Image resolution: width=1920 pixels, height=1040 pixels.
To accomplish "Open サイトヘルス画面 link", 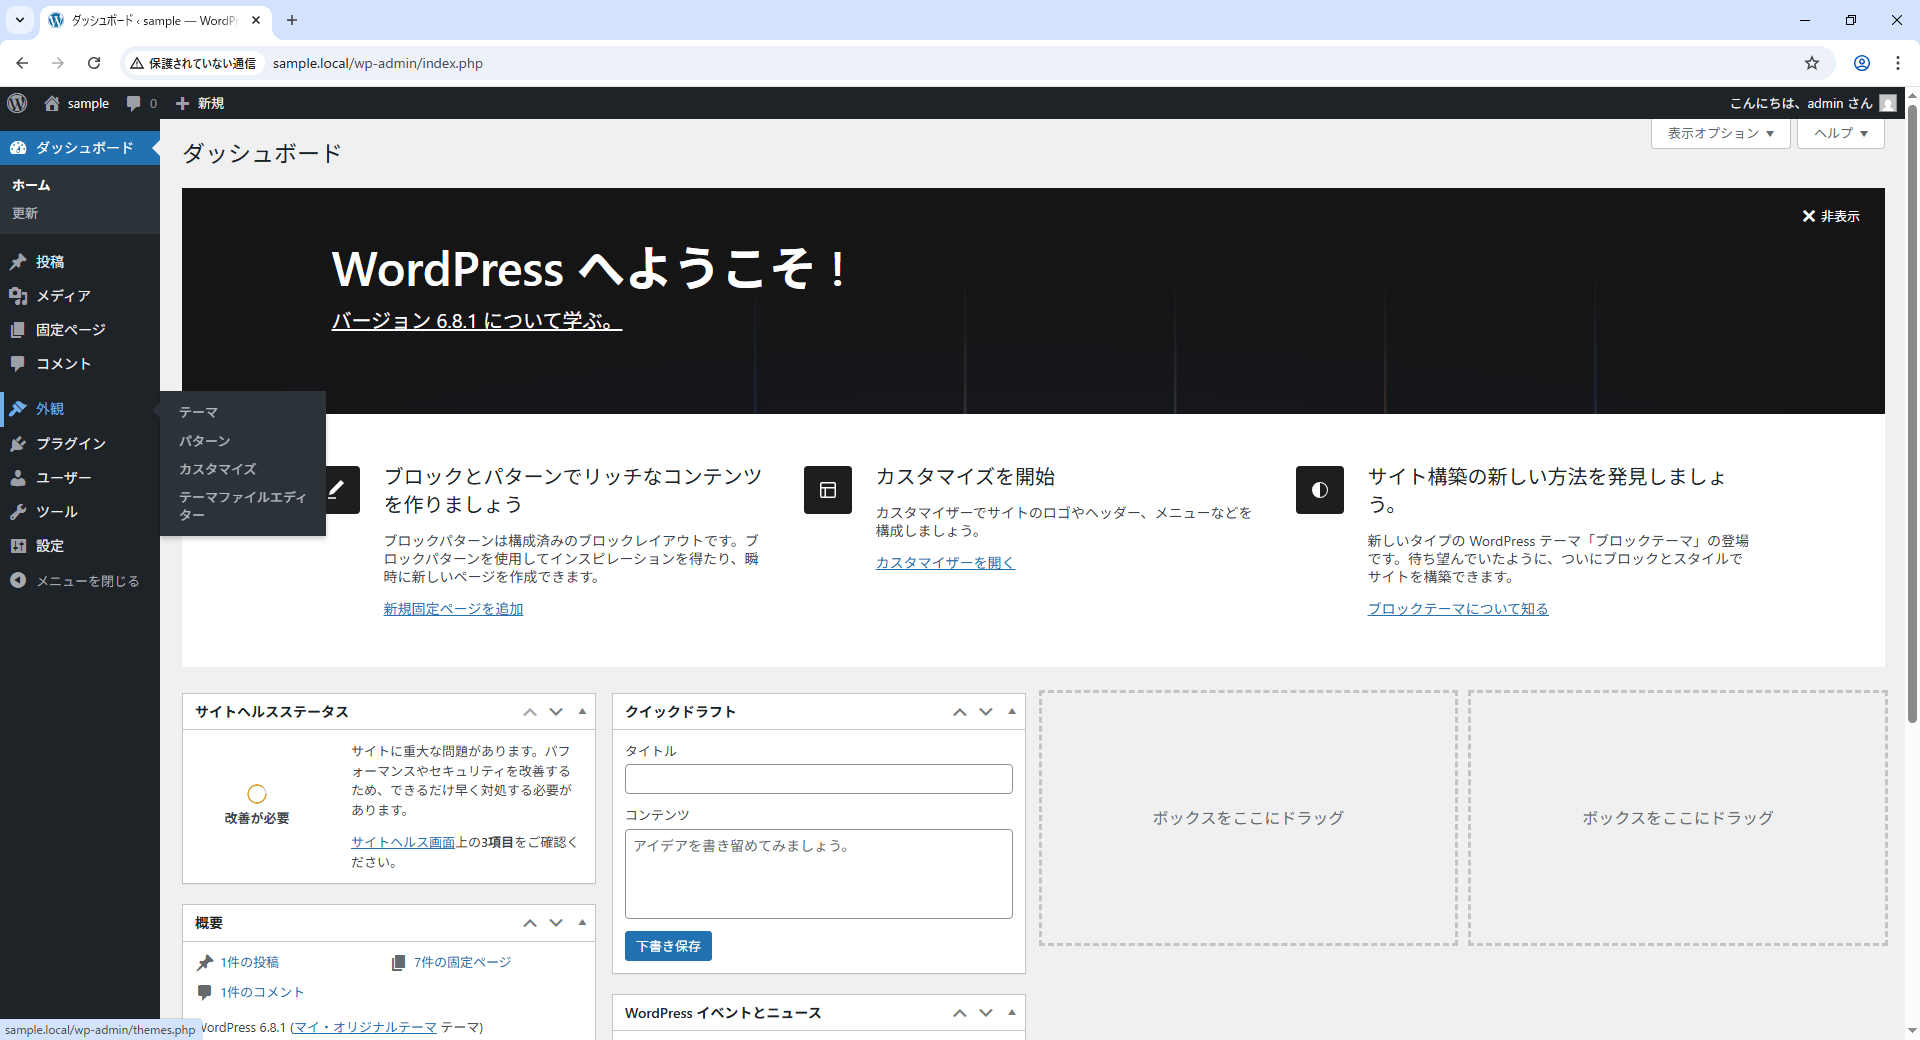I will point(403,842).
